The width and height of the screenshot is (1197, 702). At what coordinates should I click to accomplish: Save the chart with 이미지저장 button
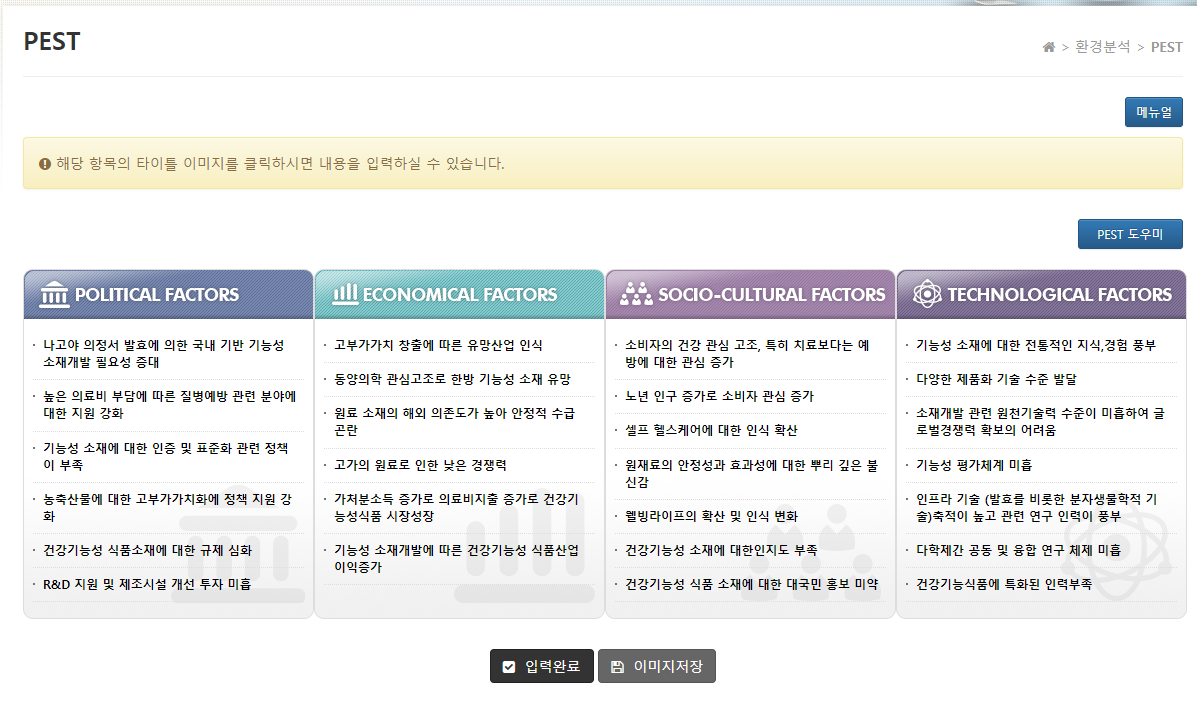pos(657,665)
